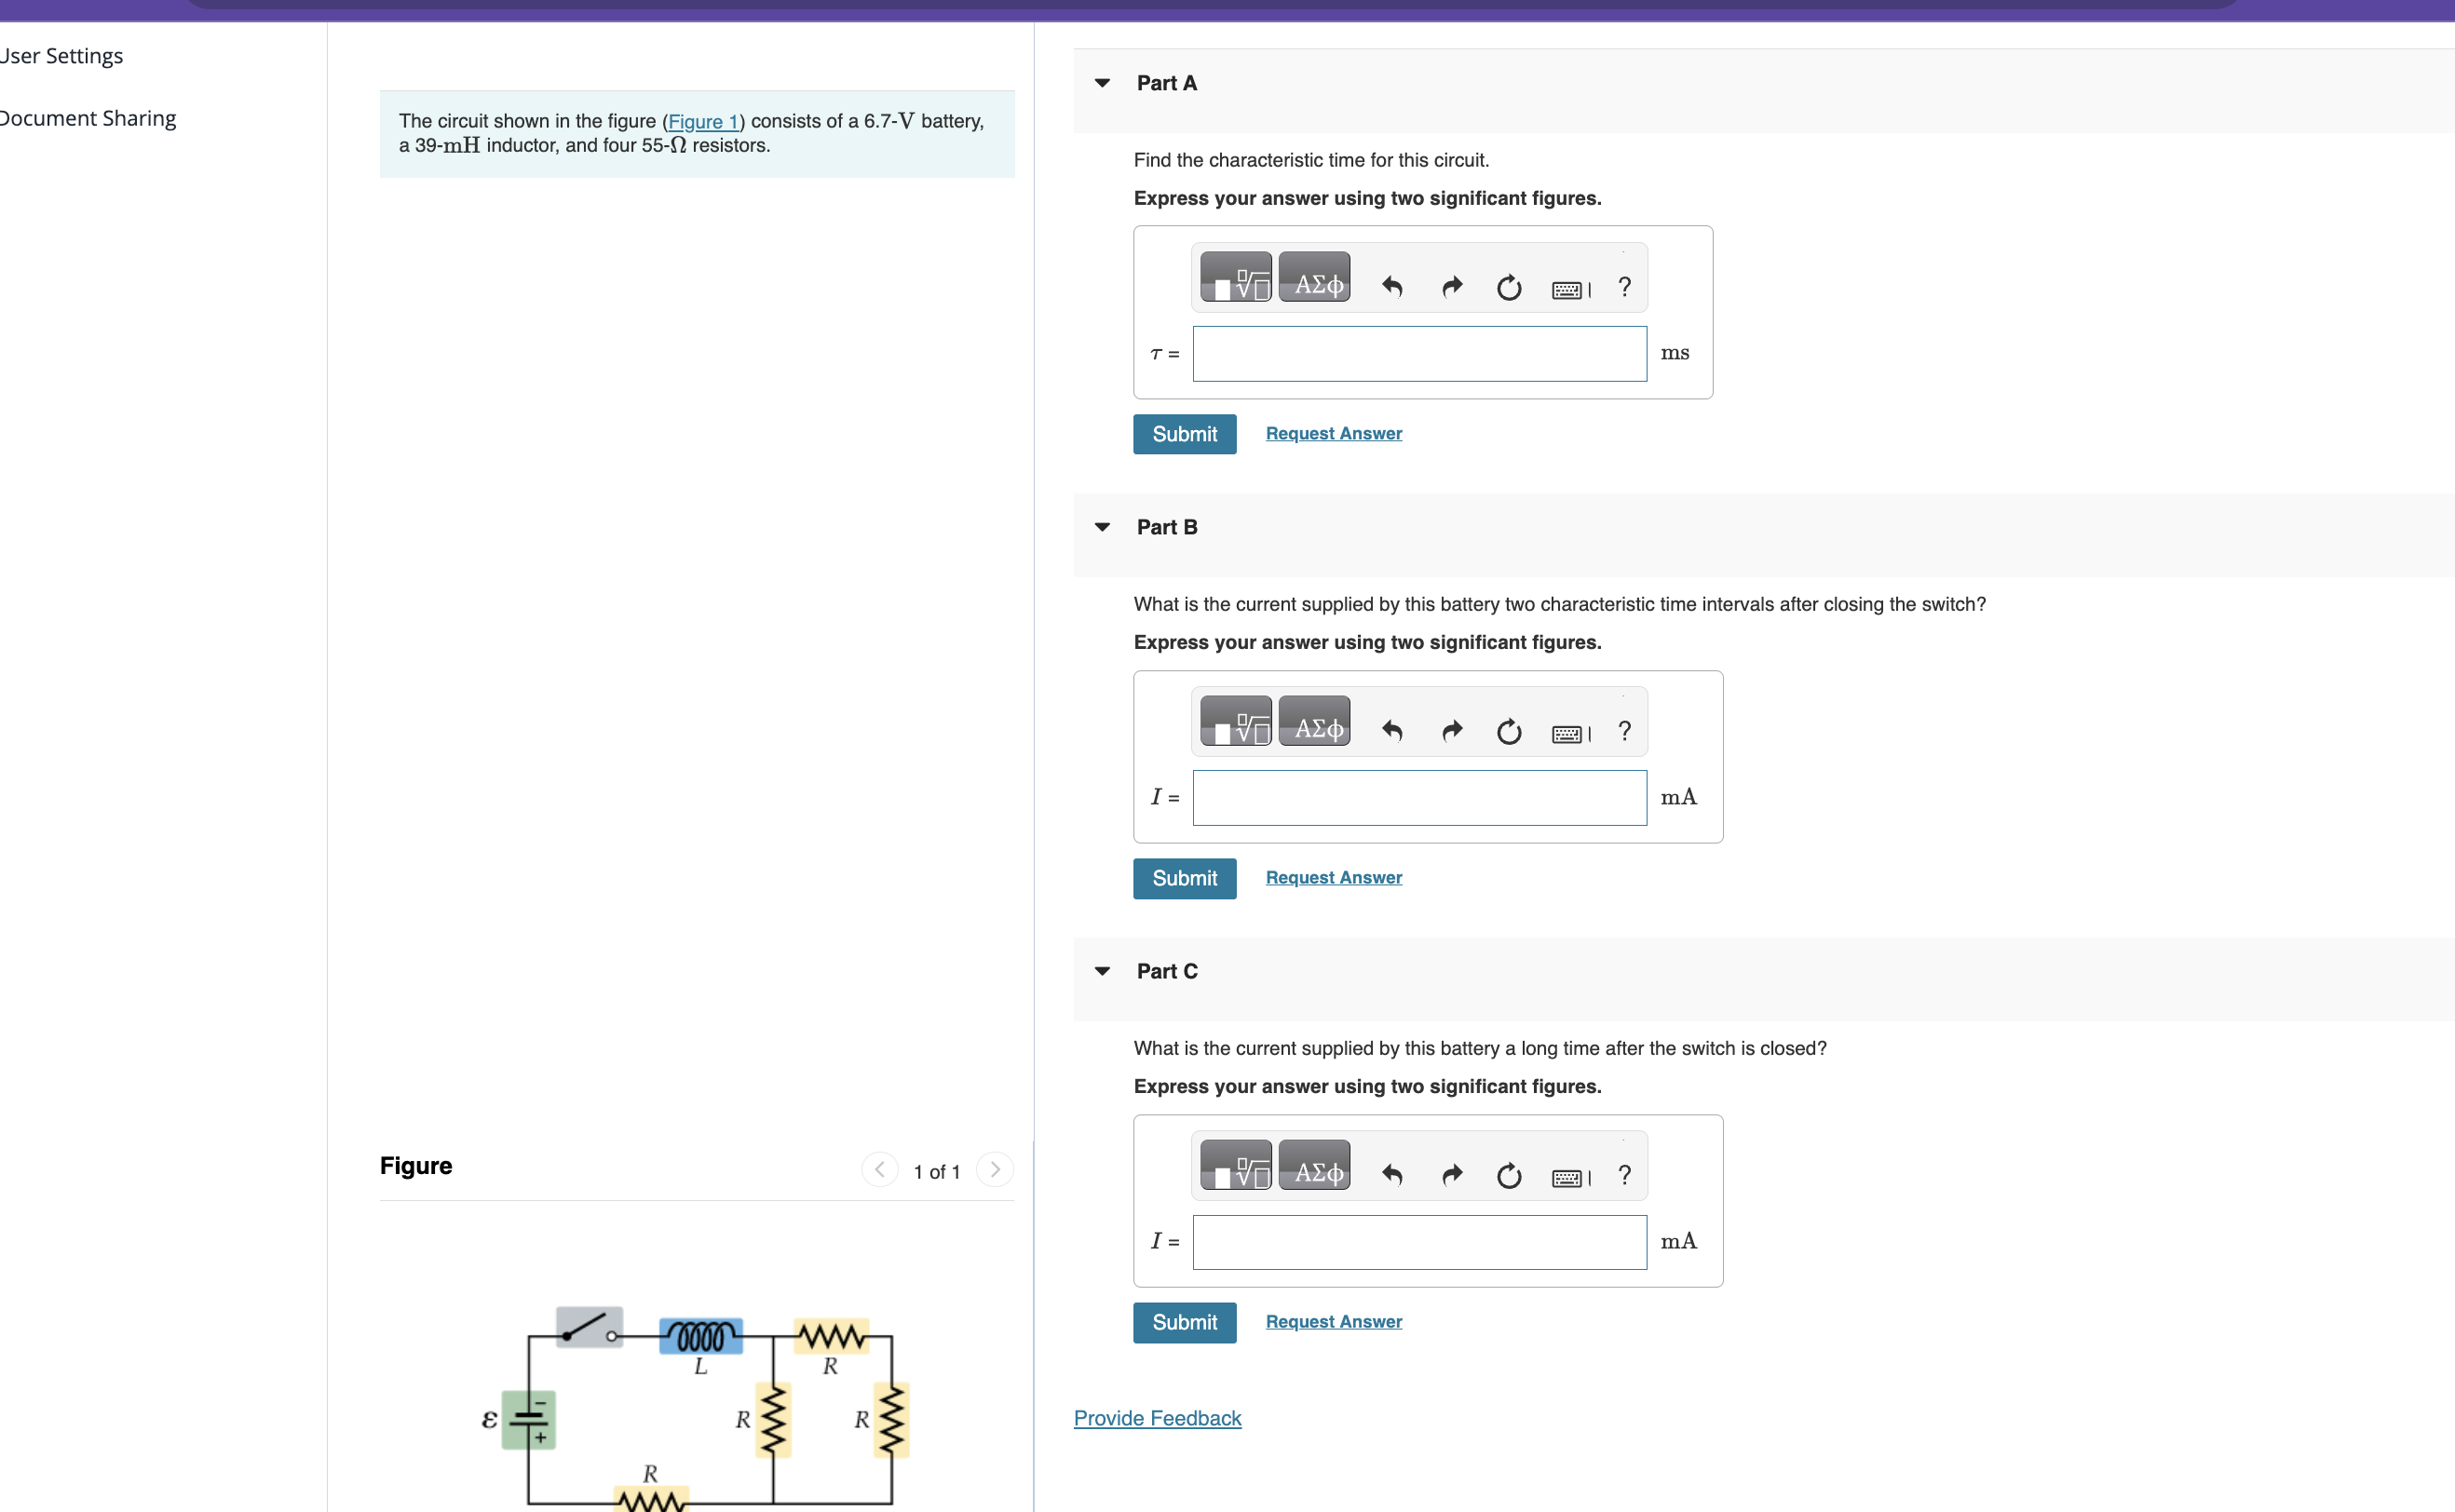Collapse the Part C section

pos(1101,971)
